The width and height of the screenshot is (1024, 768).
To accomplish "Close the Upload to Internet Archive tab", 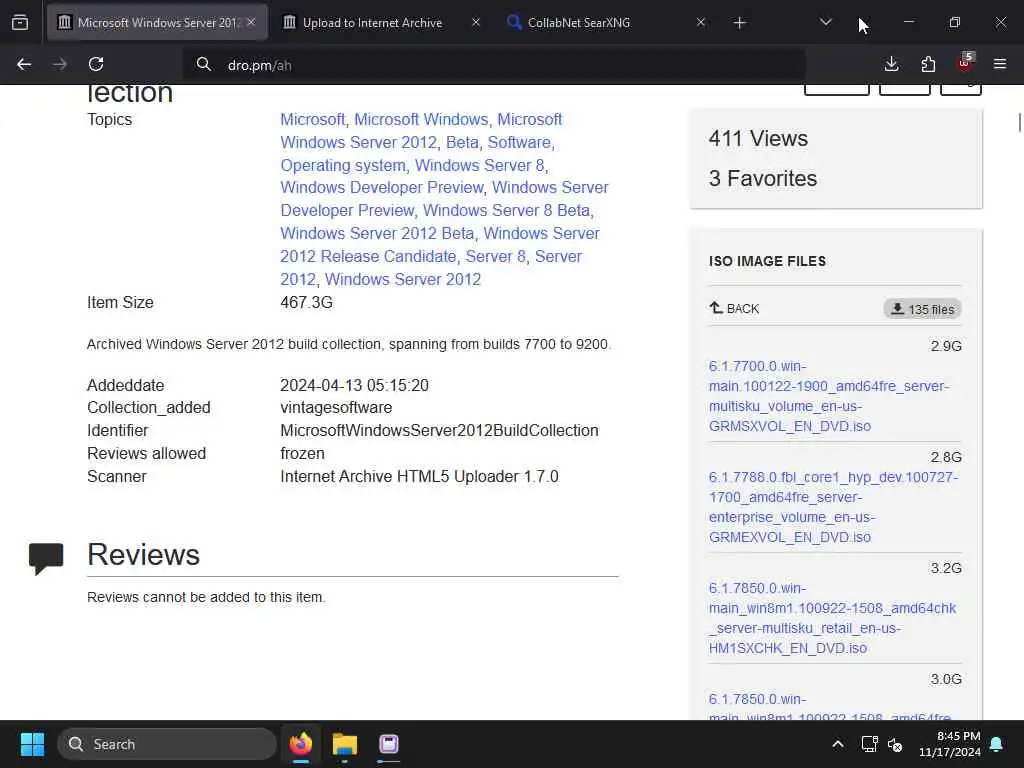I will tap(476, 22).
